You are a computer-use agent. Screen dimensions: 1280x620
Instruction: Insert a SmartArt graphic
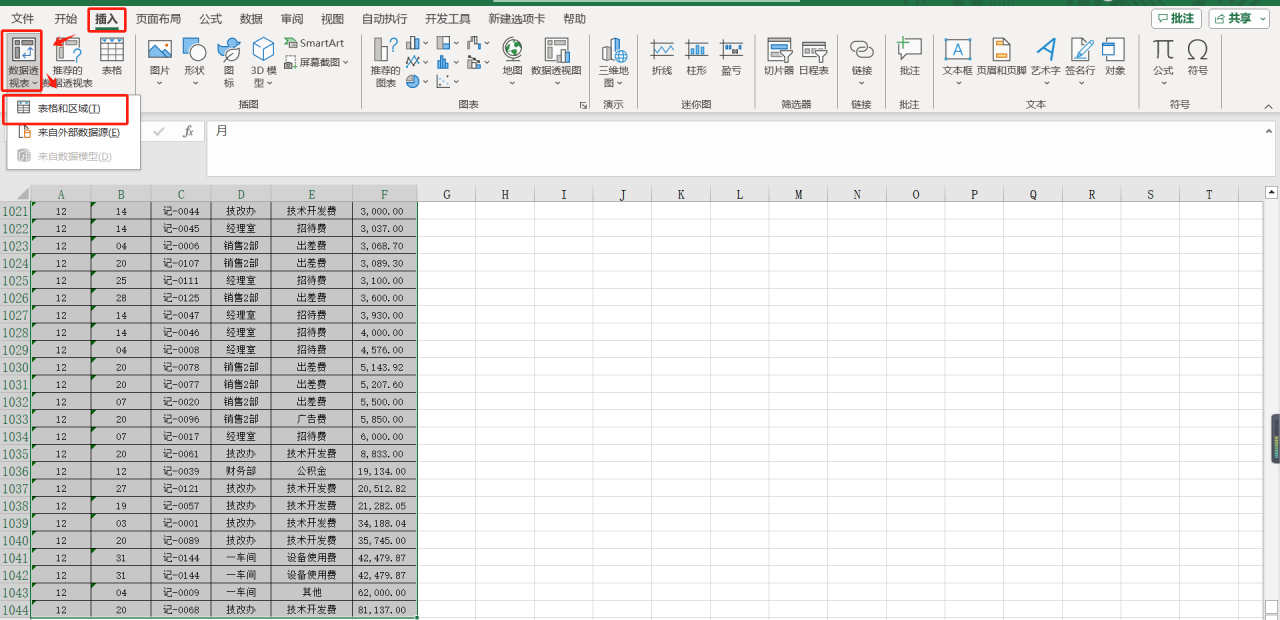pyautogui.click(x=314, y=43)
